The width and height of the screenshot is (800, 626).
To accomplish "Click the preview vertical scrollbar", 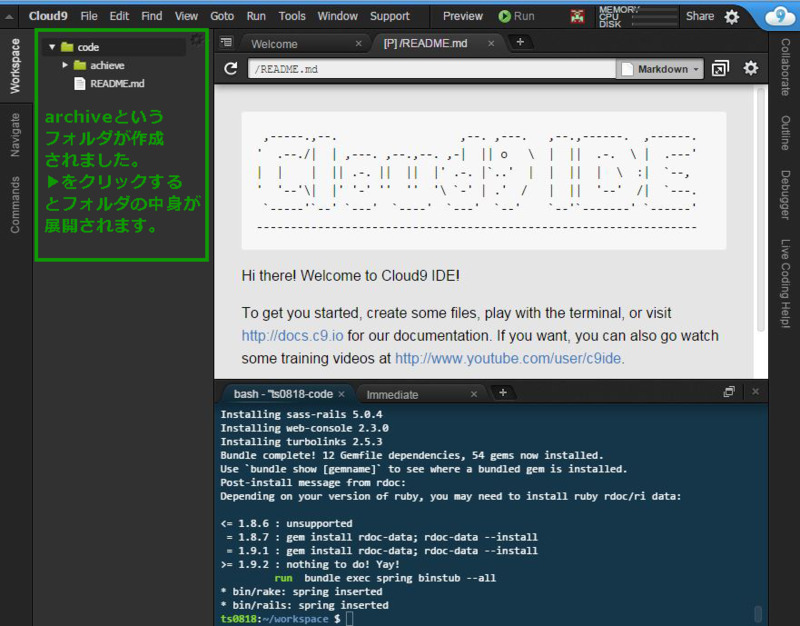I will (x=761, y=209).
